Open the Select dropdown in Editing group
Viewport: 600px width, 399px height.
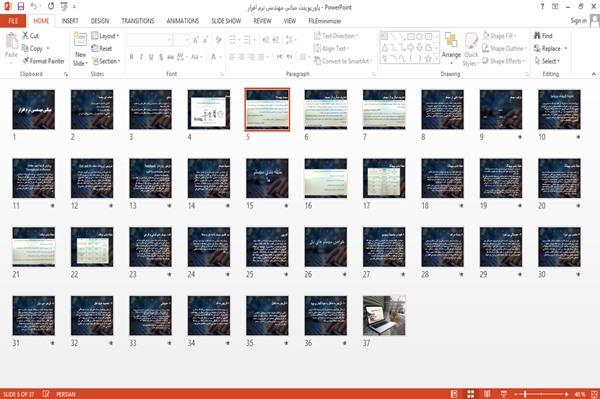point(547,61)
